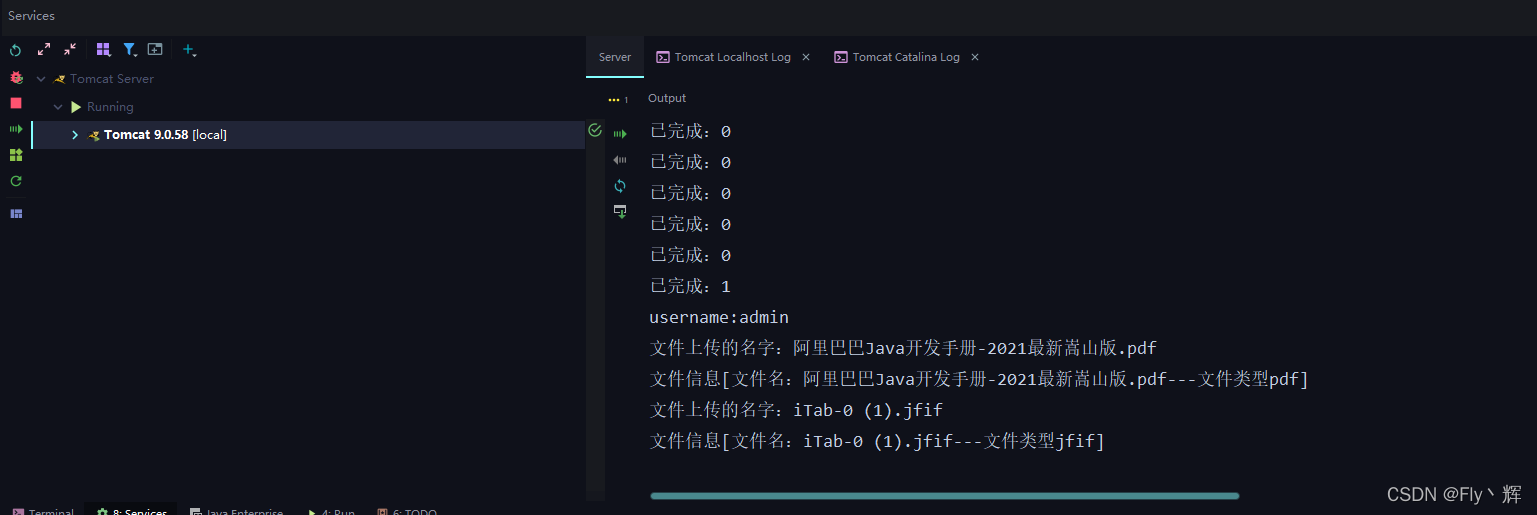Image resolution: width=1537 pixels, height=515 pixels.
Task: Click the 8: Services tool window tab
Action: pyautogui.click(x=132, y=510)
